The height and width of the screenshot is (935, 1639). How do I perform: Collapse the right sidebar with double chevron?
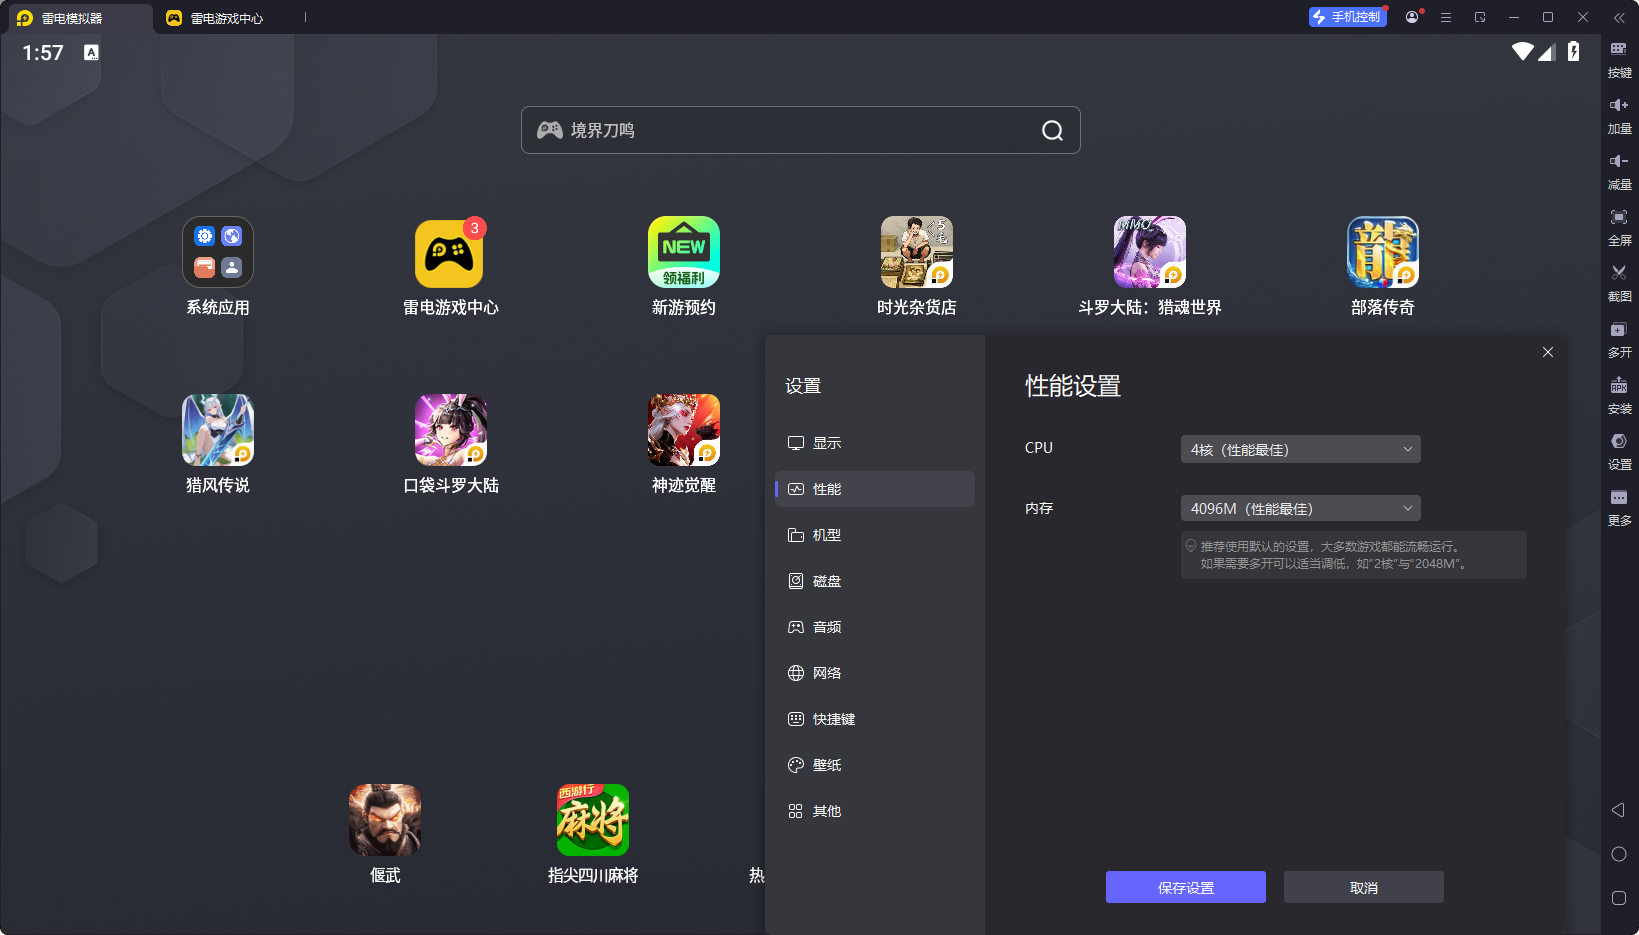(x=1619, y=17)
